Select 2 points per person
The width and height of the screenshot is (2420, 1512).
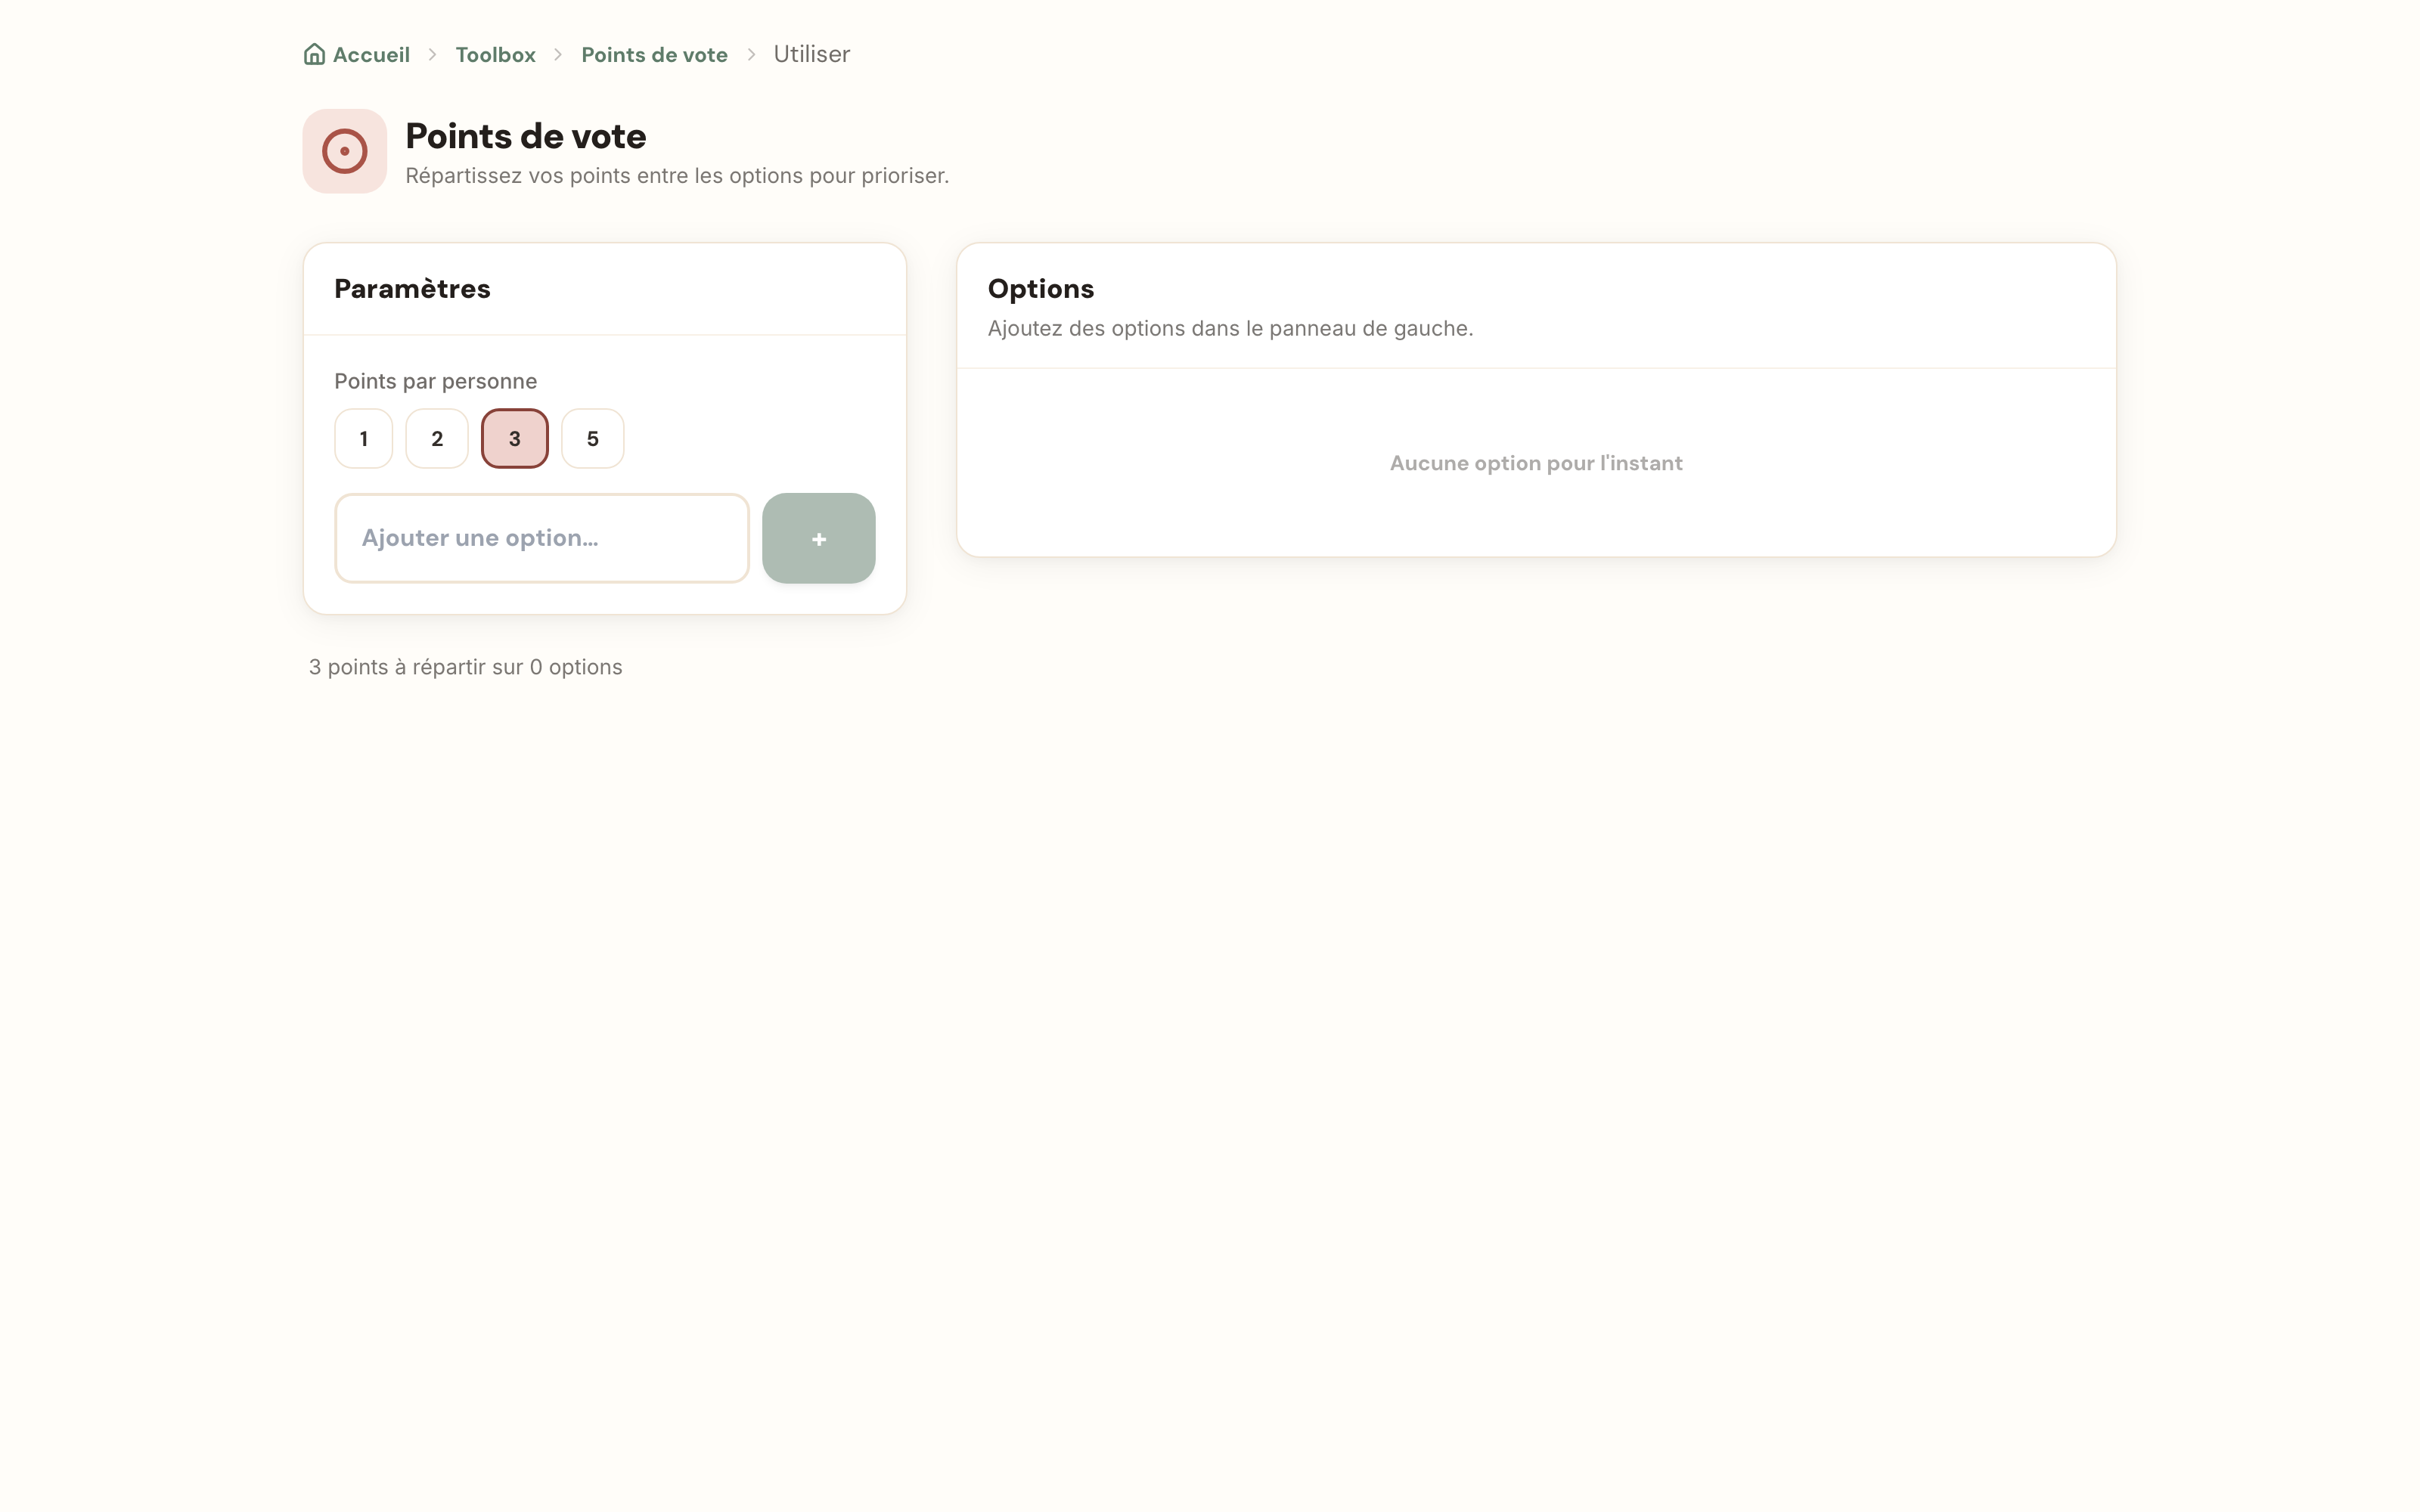(x=437, y=438)
